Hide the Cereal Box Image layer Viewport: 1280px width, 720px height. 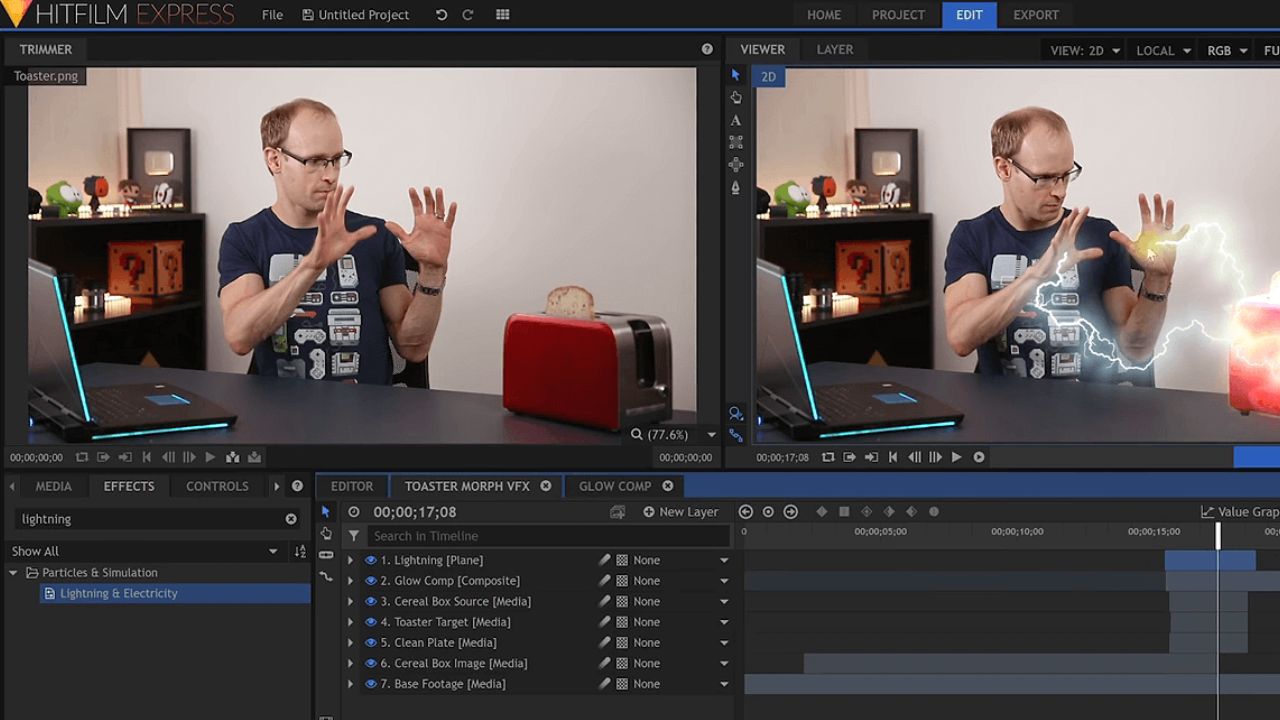[371, 663]
